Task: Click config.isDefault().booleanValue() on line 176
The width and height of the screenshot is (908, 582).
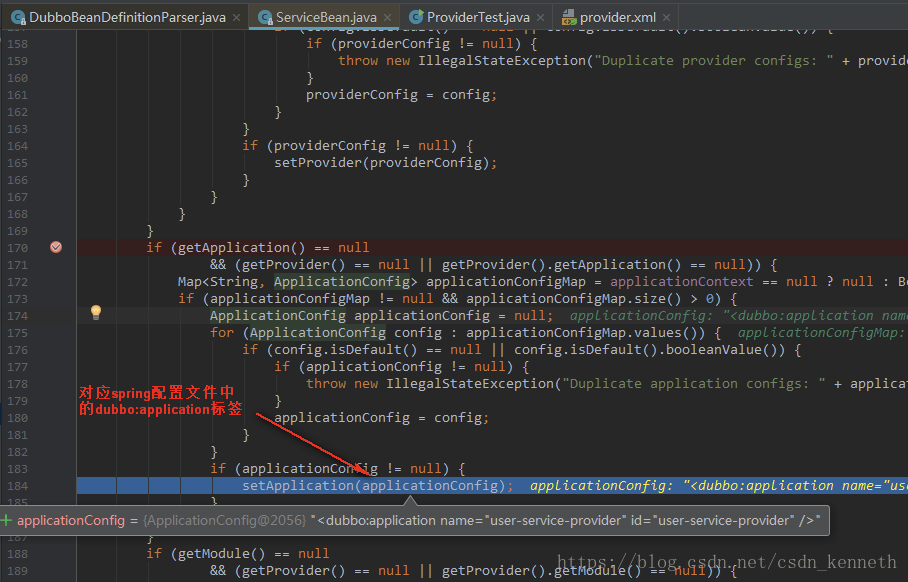Action: [650, 350]
